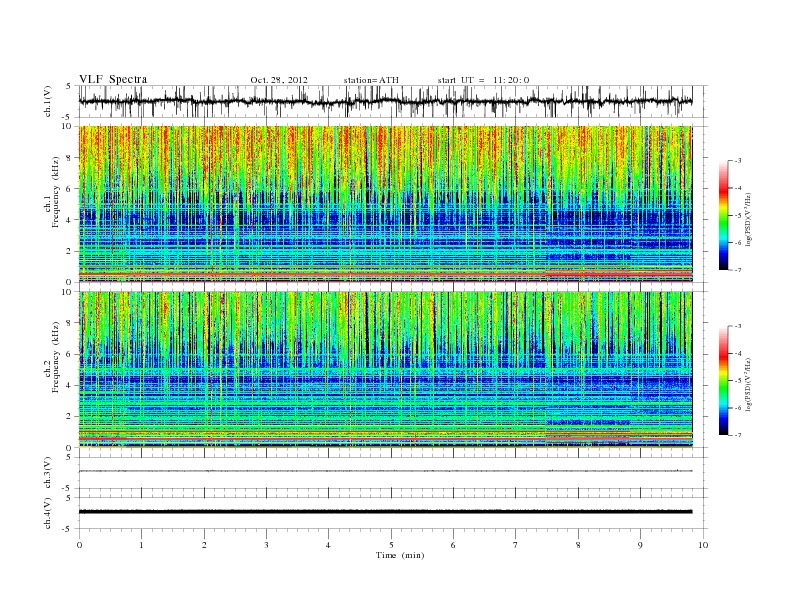792x612 pixels.
Task: Click the ch.2 spectrogram color bar
Action: point(723,381)
